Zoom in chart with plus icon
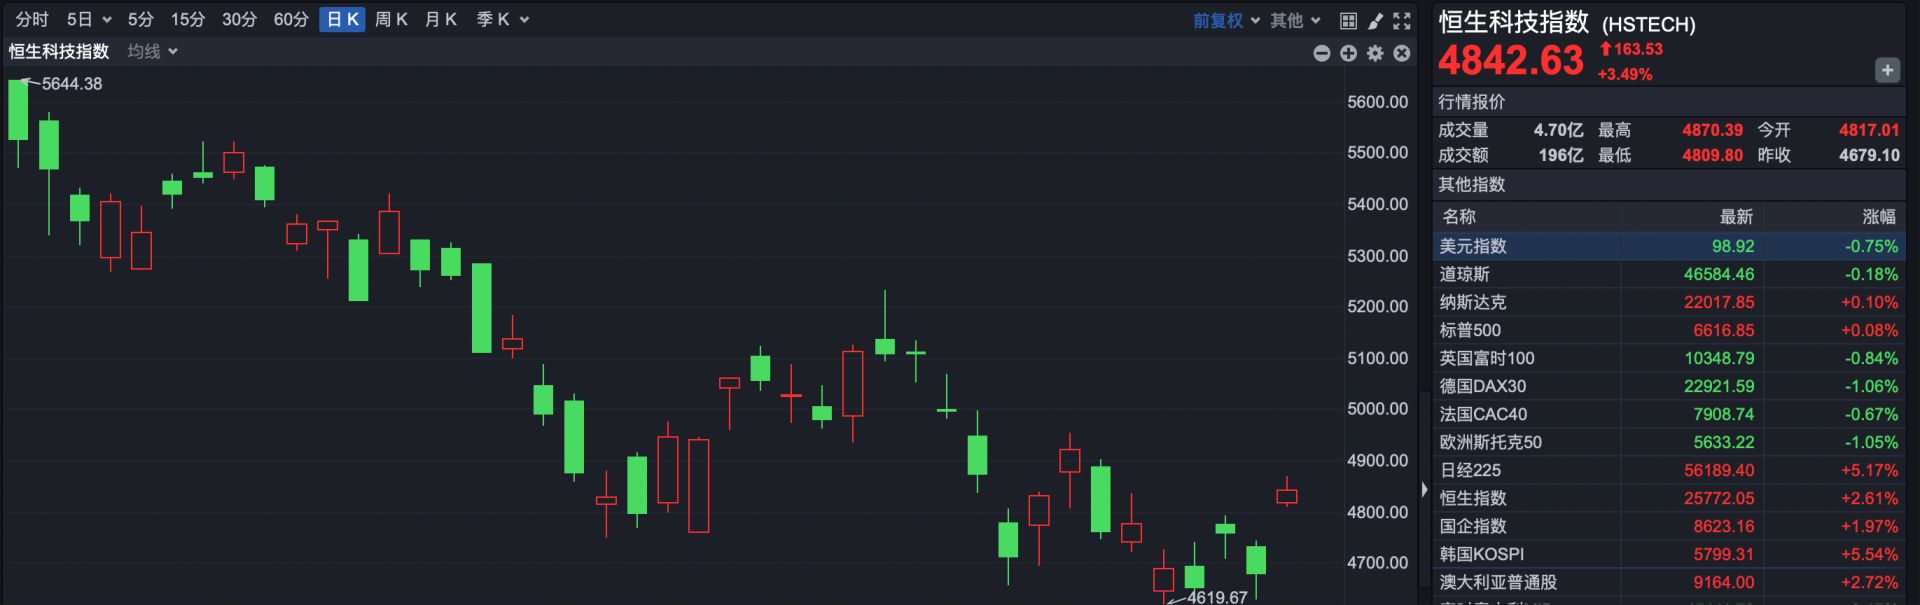The height and width of the screenshot is (605, 1920). click(x=1348, y=53)
